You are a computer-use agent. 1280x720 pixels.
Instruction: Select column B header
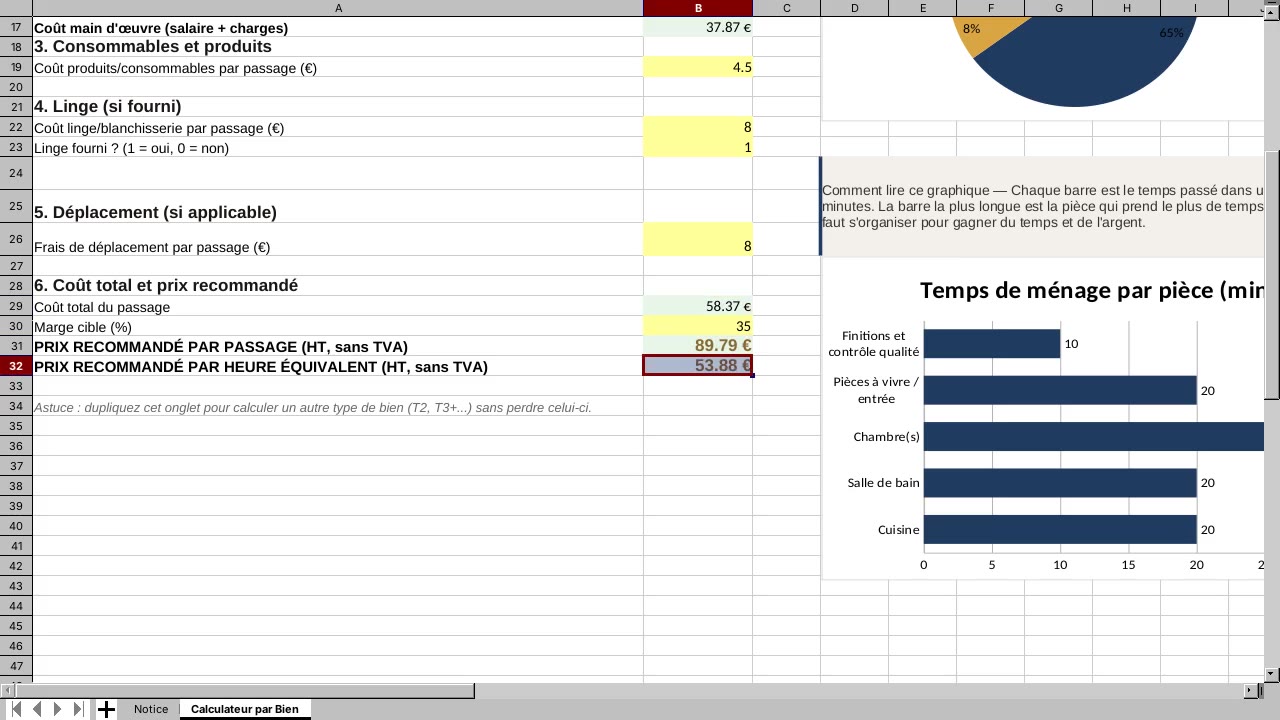tap(698, 8)
